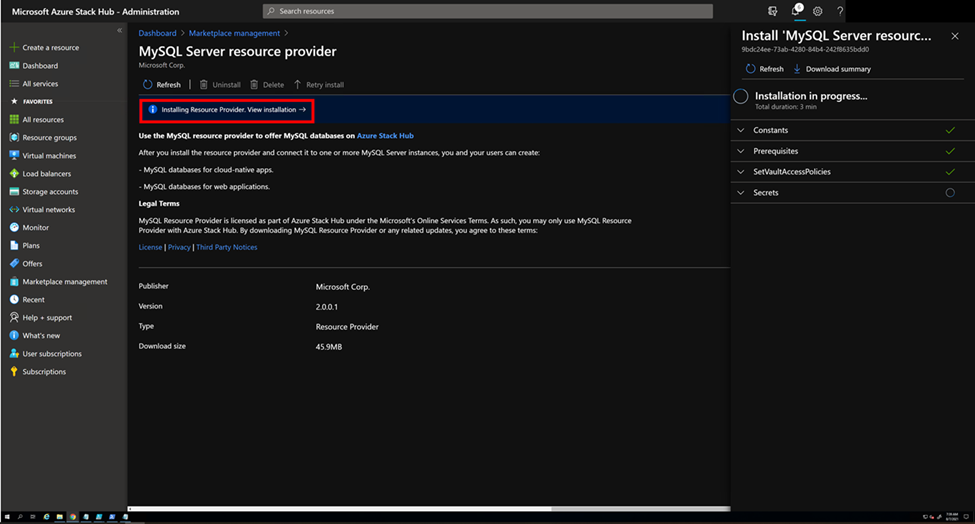The height and width of the screenshot is (524, 975).
Task: Select Marketplace management in the sidebar
Action: click(x=65, y=282)
